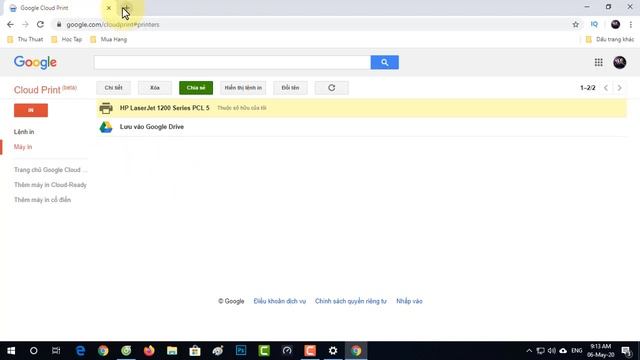Launch Firefox from the taskbar
The image size is (640, 360).
(149, 351)
